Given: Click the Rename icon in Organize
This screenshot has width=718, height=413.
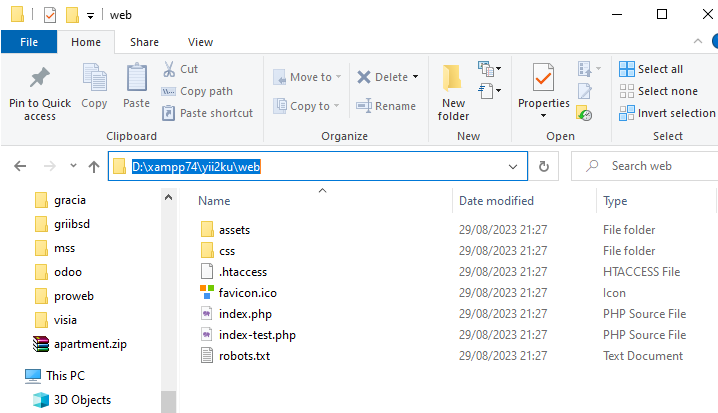Looking at the screenshot, I should (x=364, y=106).
